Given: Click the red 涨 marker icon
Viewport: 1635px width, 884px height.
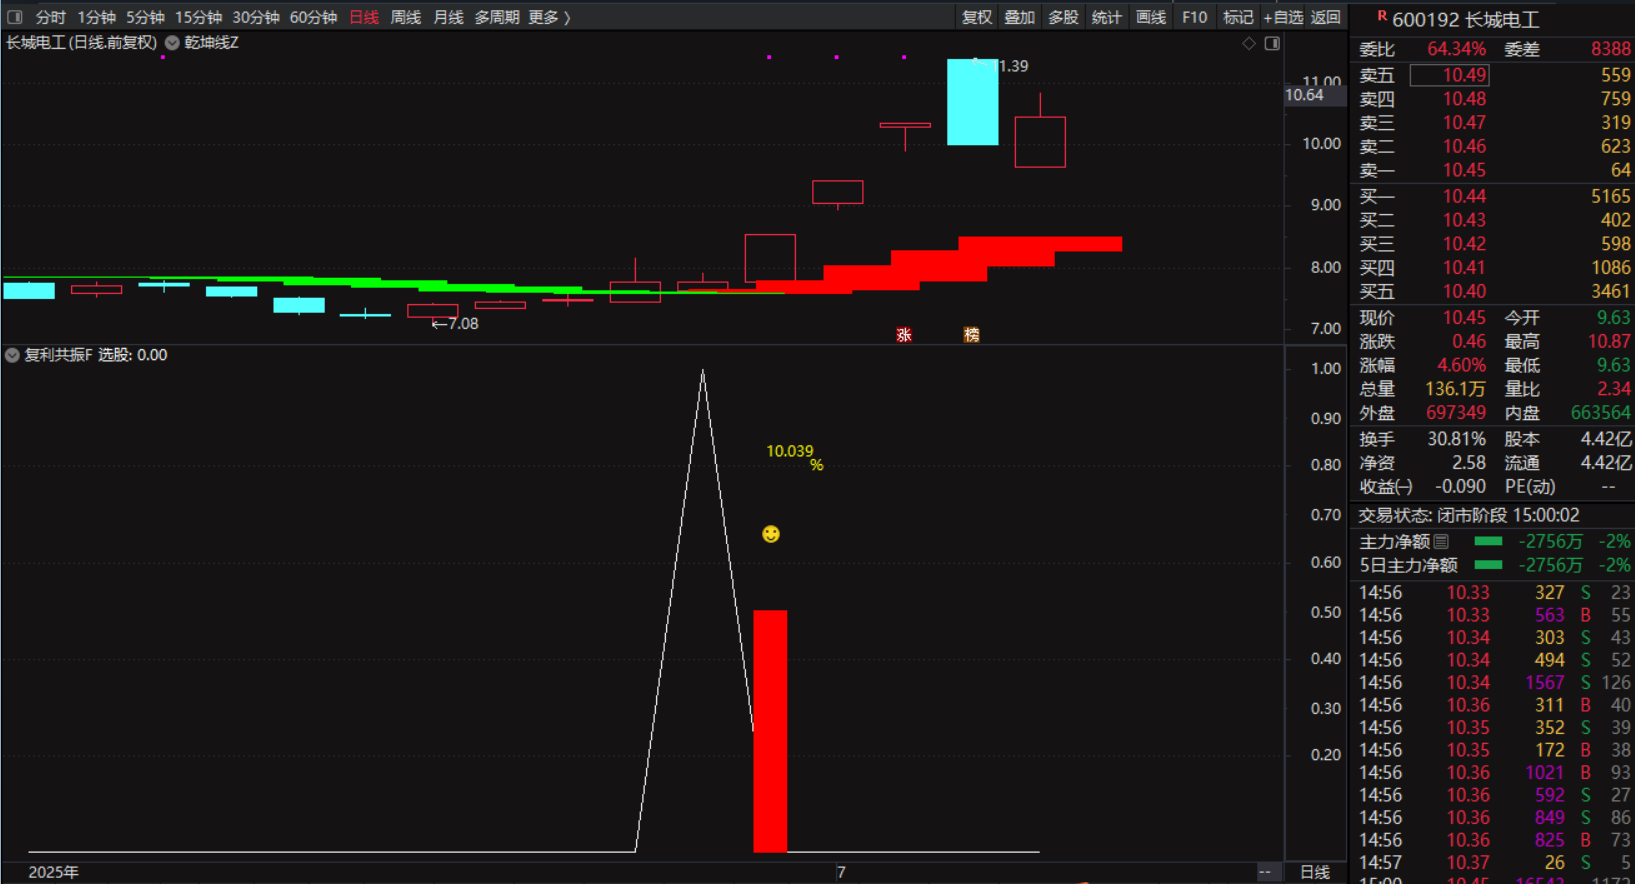Looking at the screenshot, I should [904, 335].
